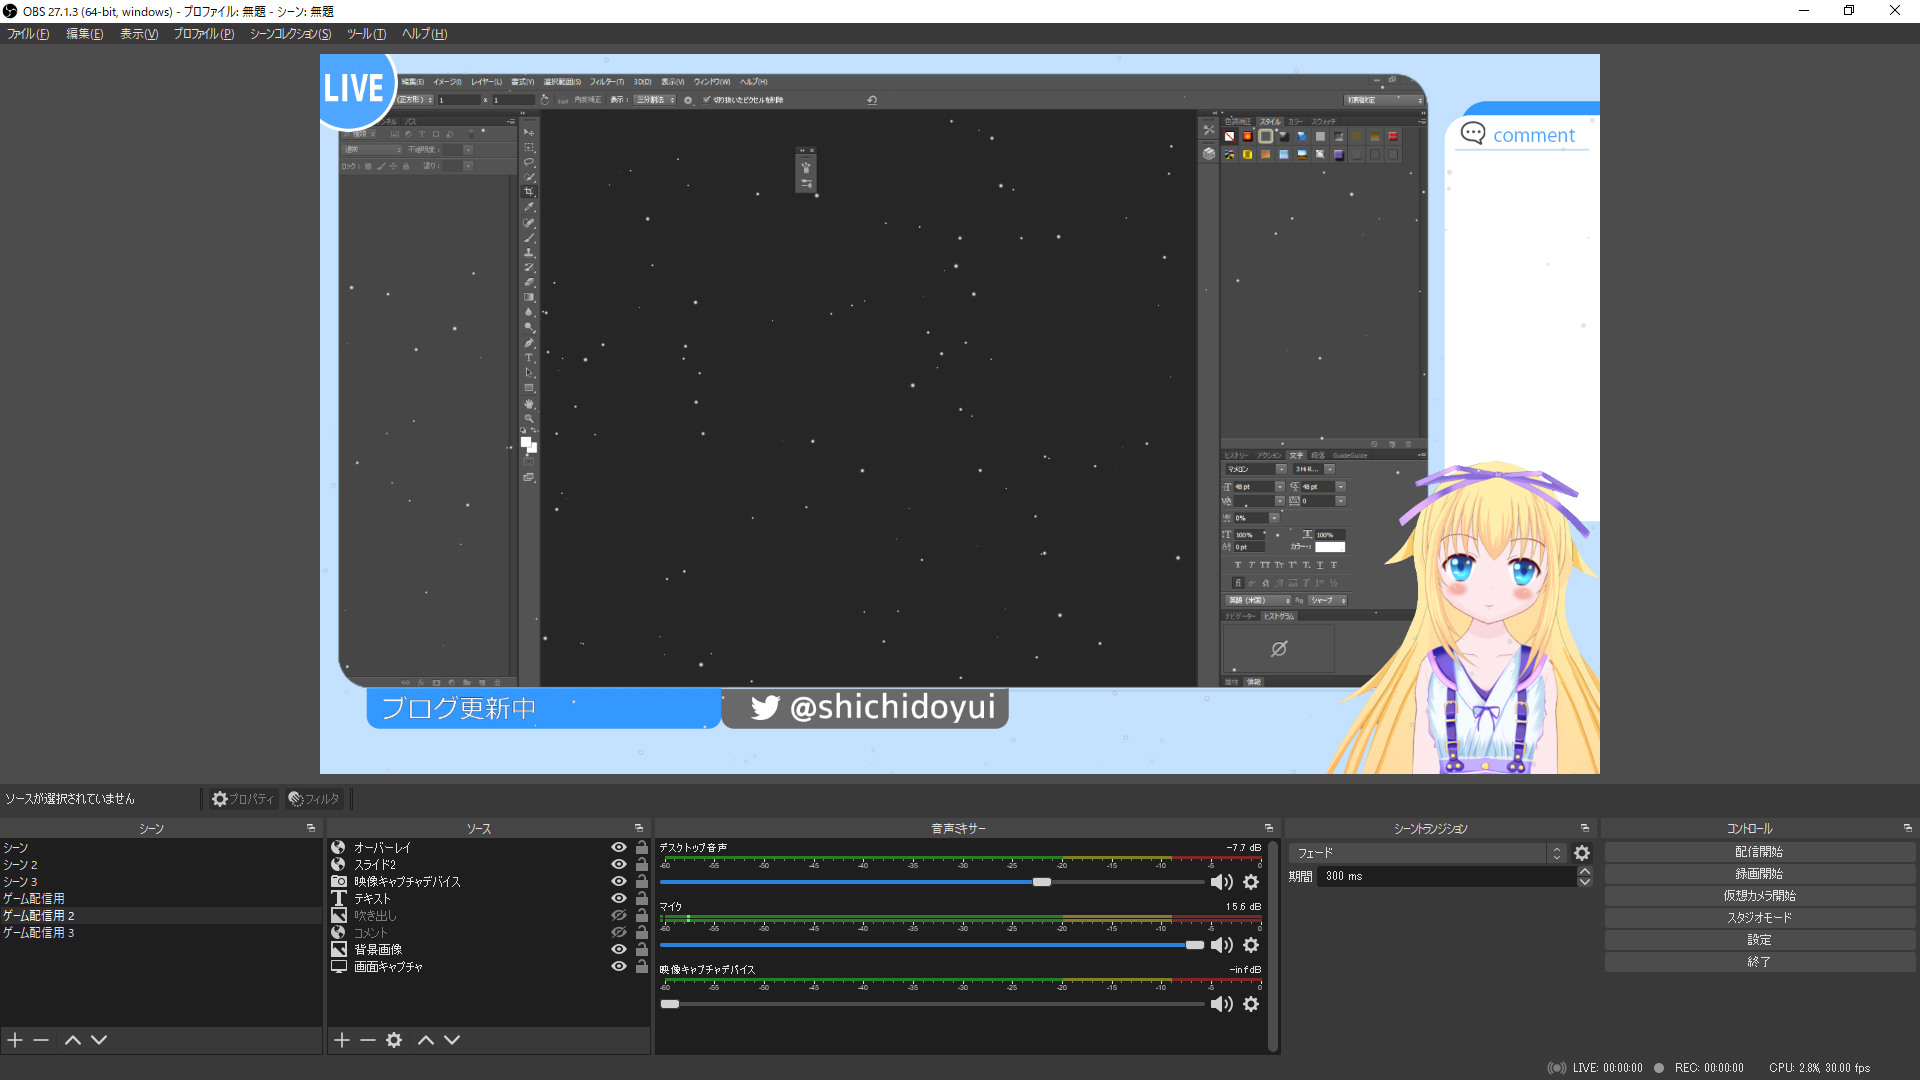Move scene down with arrow icon
The height and width of the screenshot is (1080, 1920).
(99, 1040)
